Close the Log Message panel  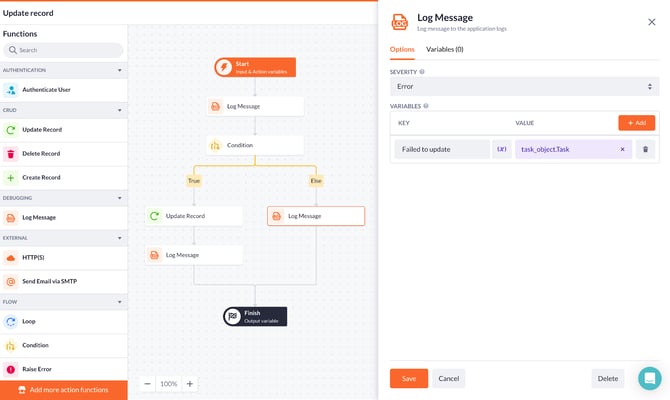click(x=652, y=22)
